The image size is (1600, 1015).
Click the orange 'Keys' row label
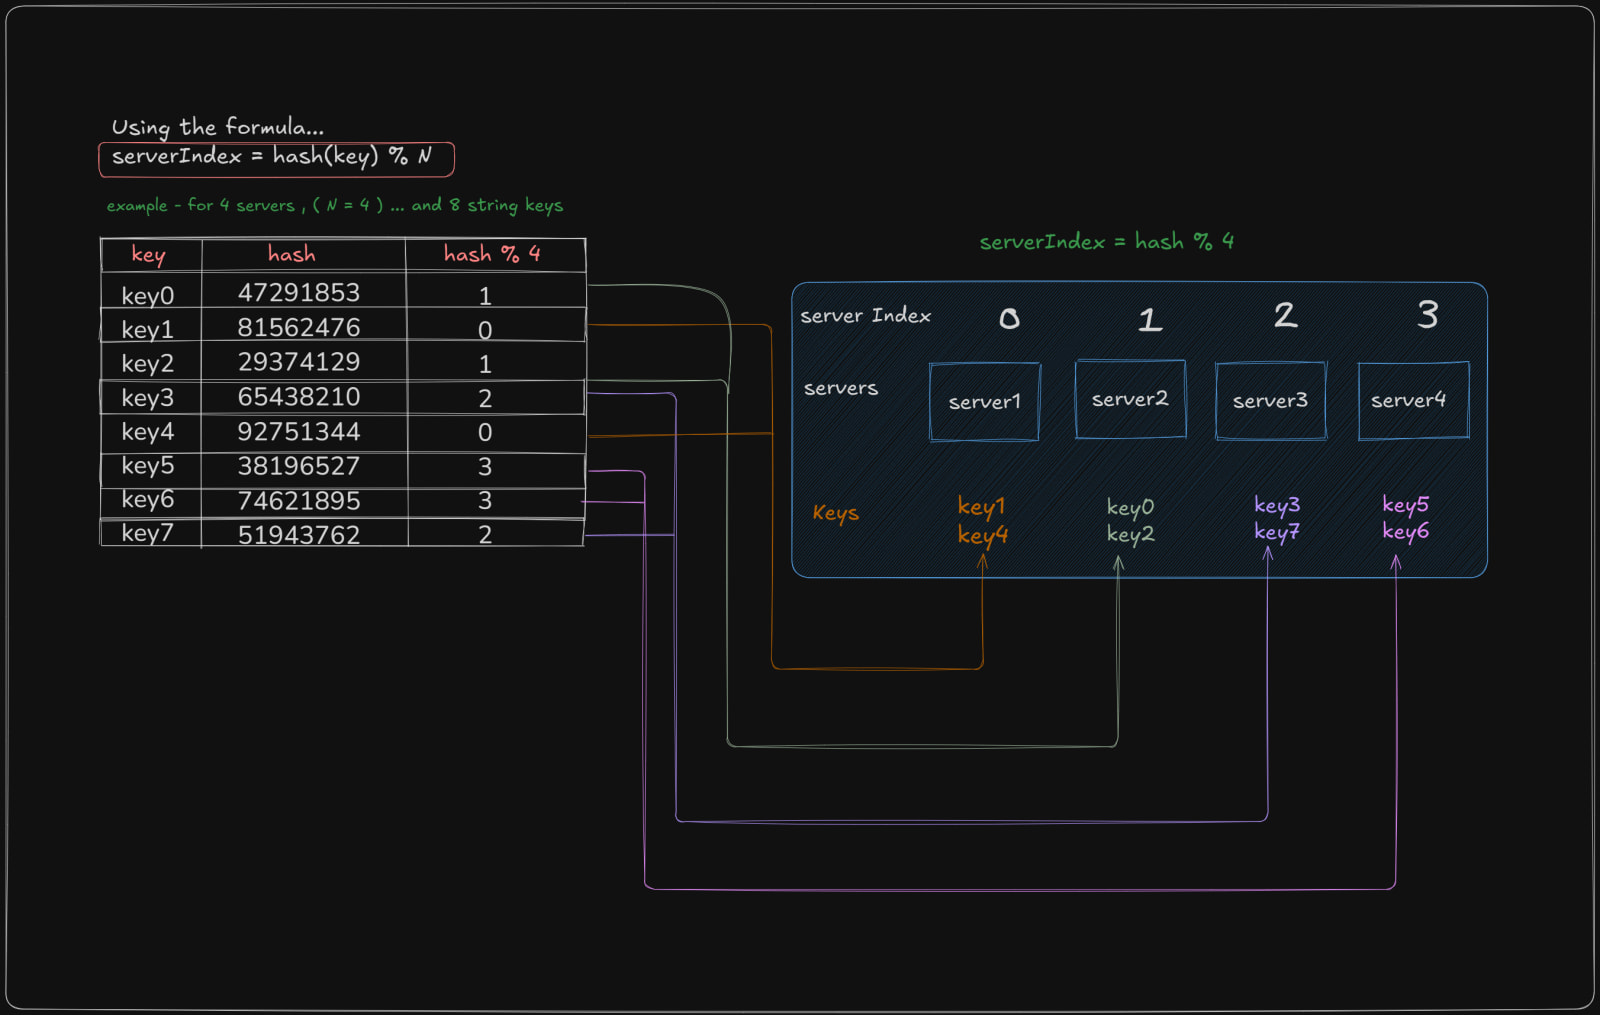click(x=836, y=513)
